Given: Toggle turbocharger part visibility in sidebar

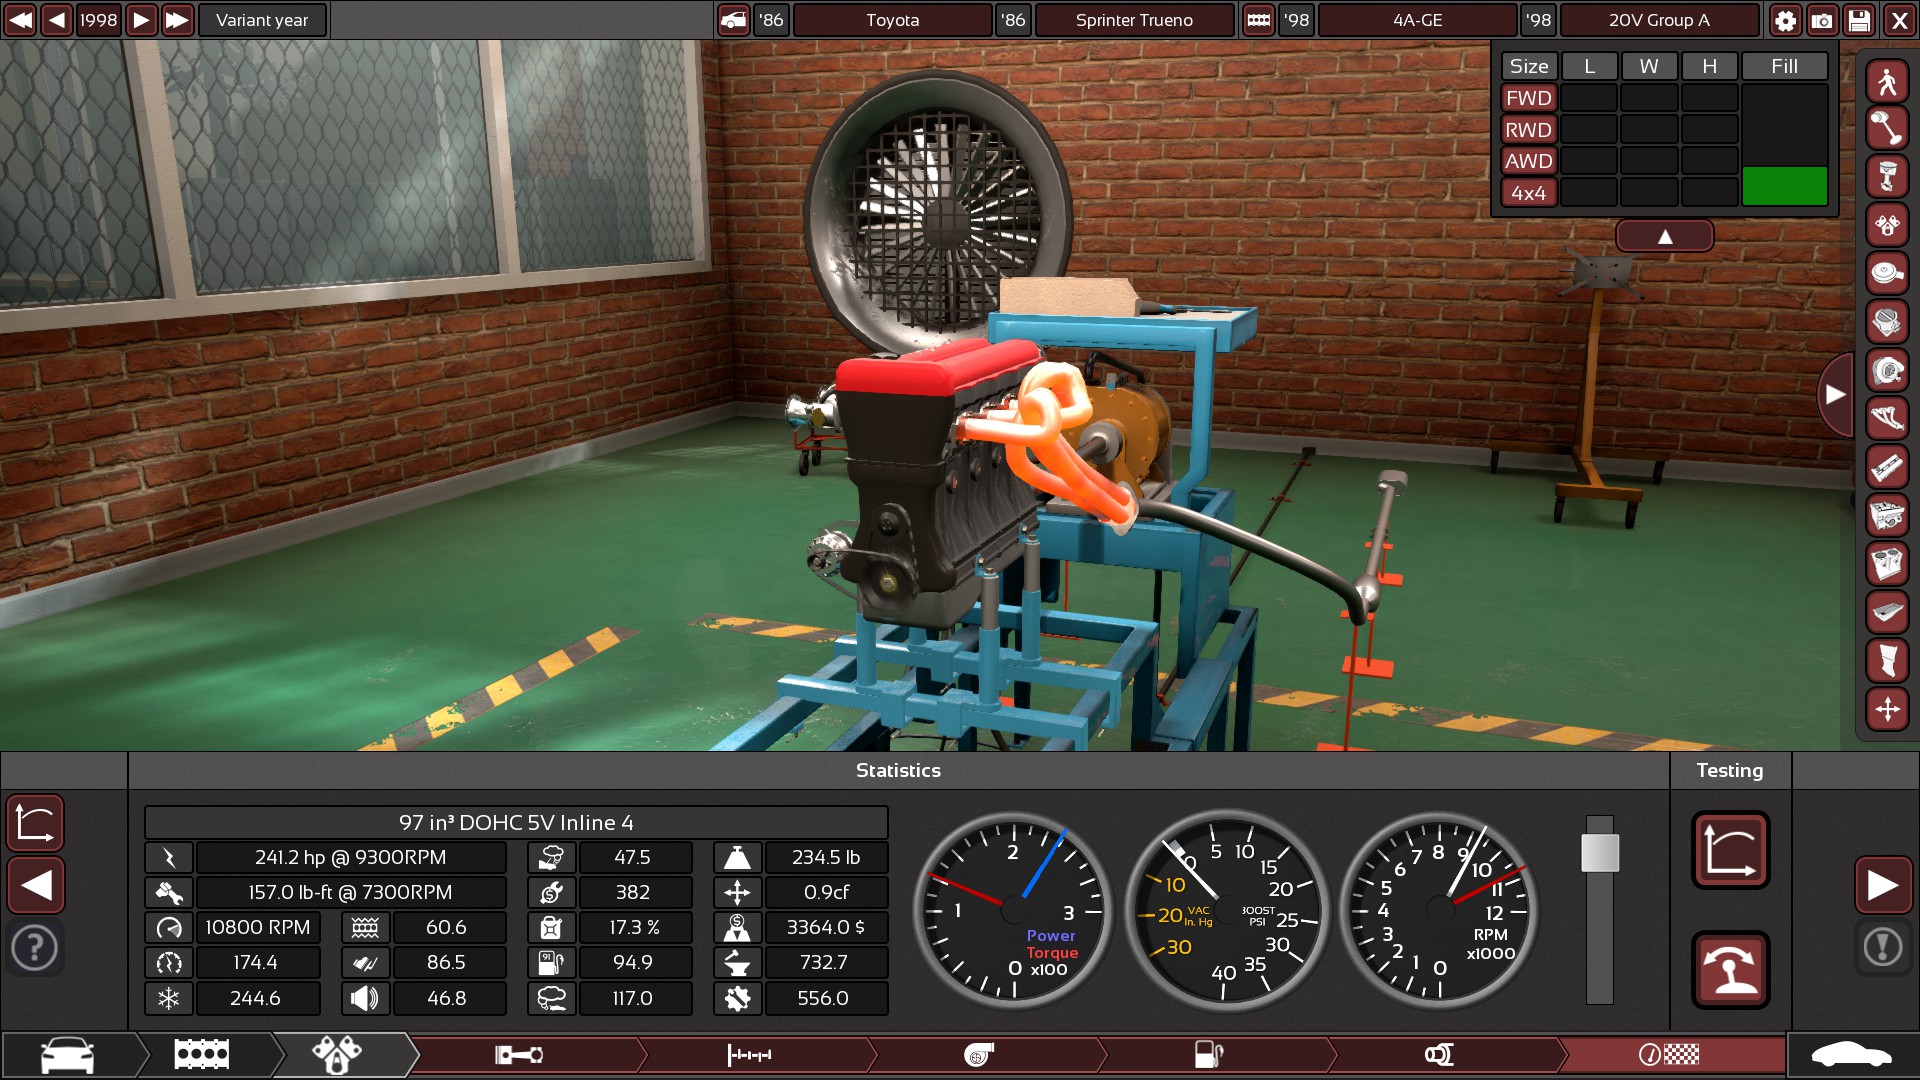Looking at the screenshot, I should [1887, 371].
